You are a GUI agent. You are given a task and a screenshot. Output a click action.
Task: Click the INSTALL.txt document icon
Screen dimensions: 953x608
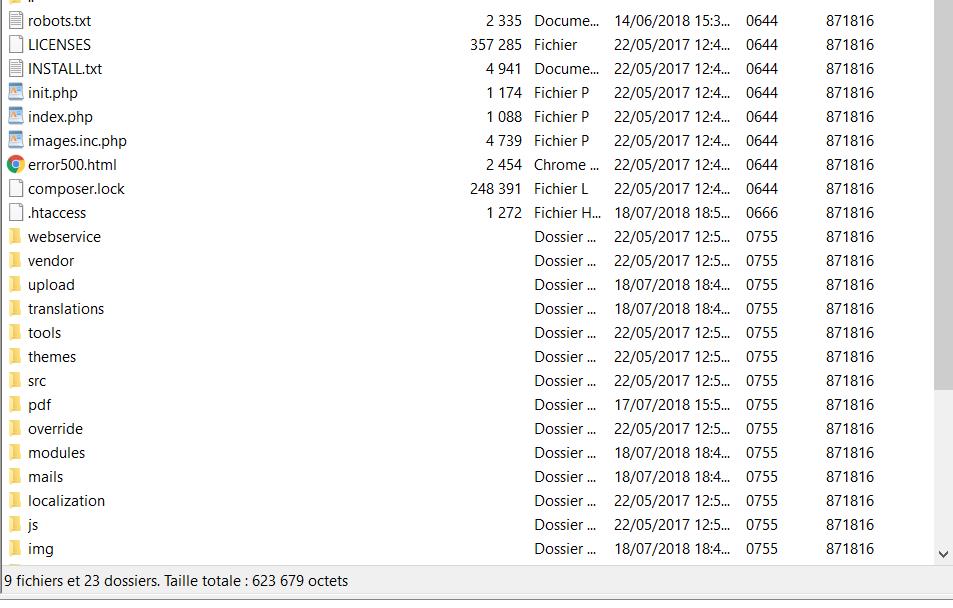click(x=16, y=69)
